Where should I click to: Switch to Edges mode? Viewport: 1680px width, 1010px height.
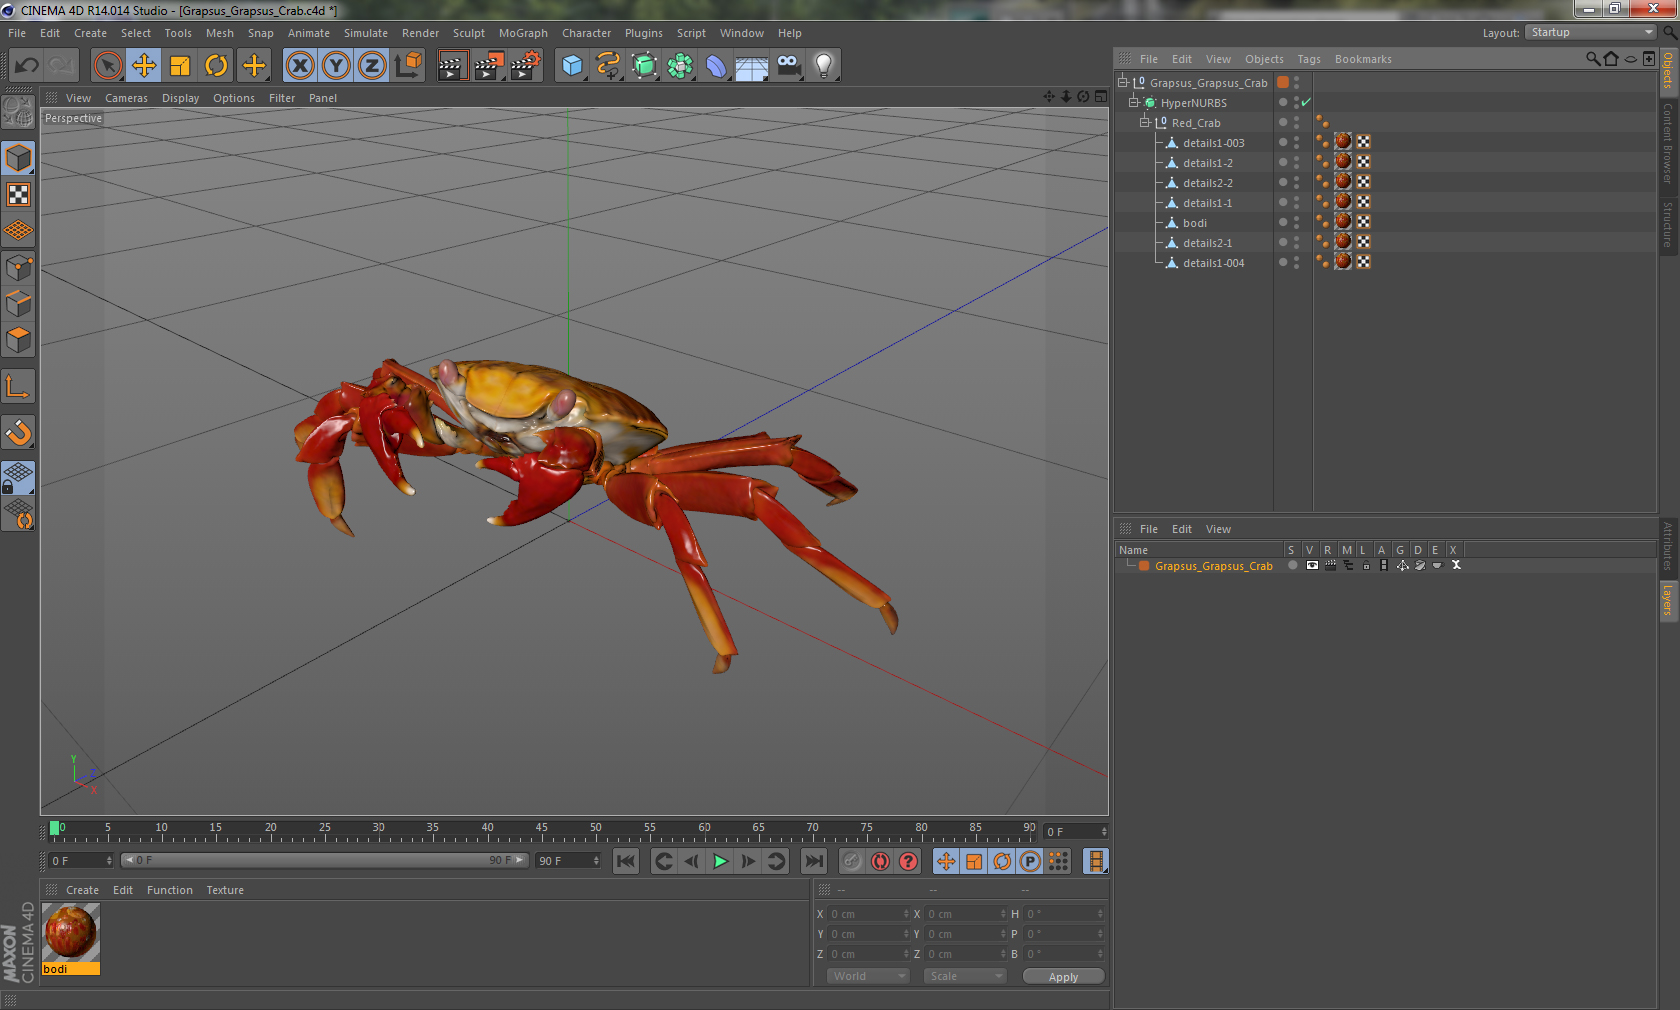pos(18,304)
